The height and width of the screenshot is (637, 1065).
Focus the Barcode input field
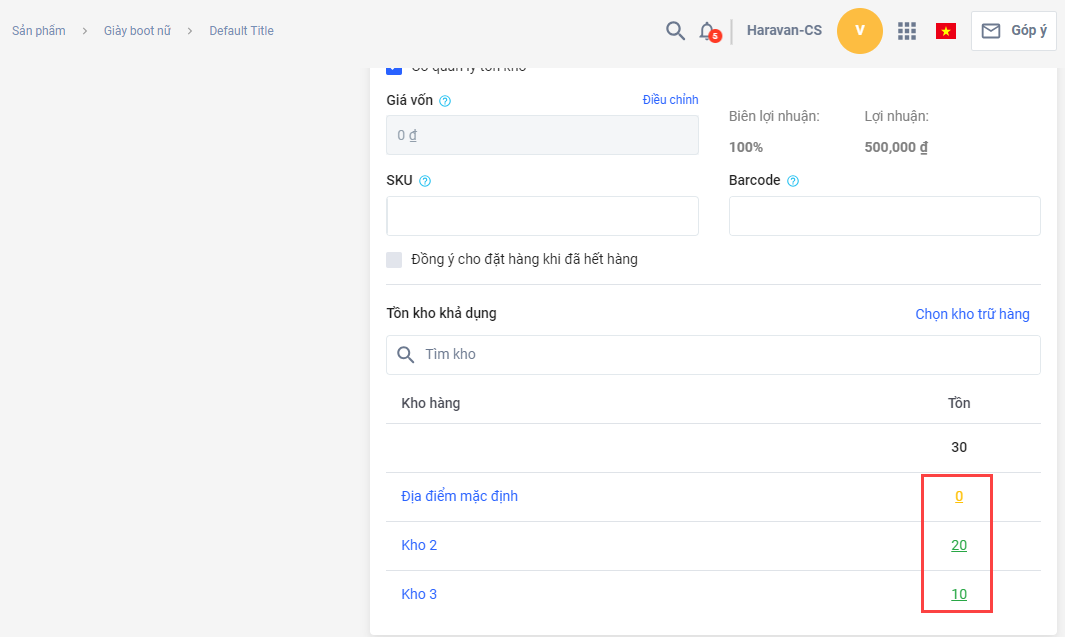(x=884, y=216)
